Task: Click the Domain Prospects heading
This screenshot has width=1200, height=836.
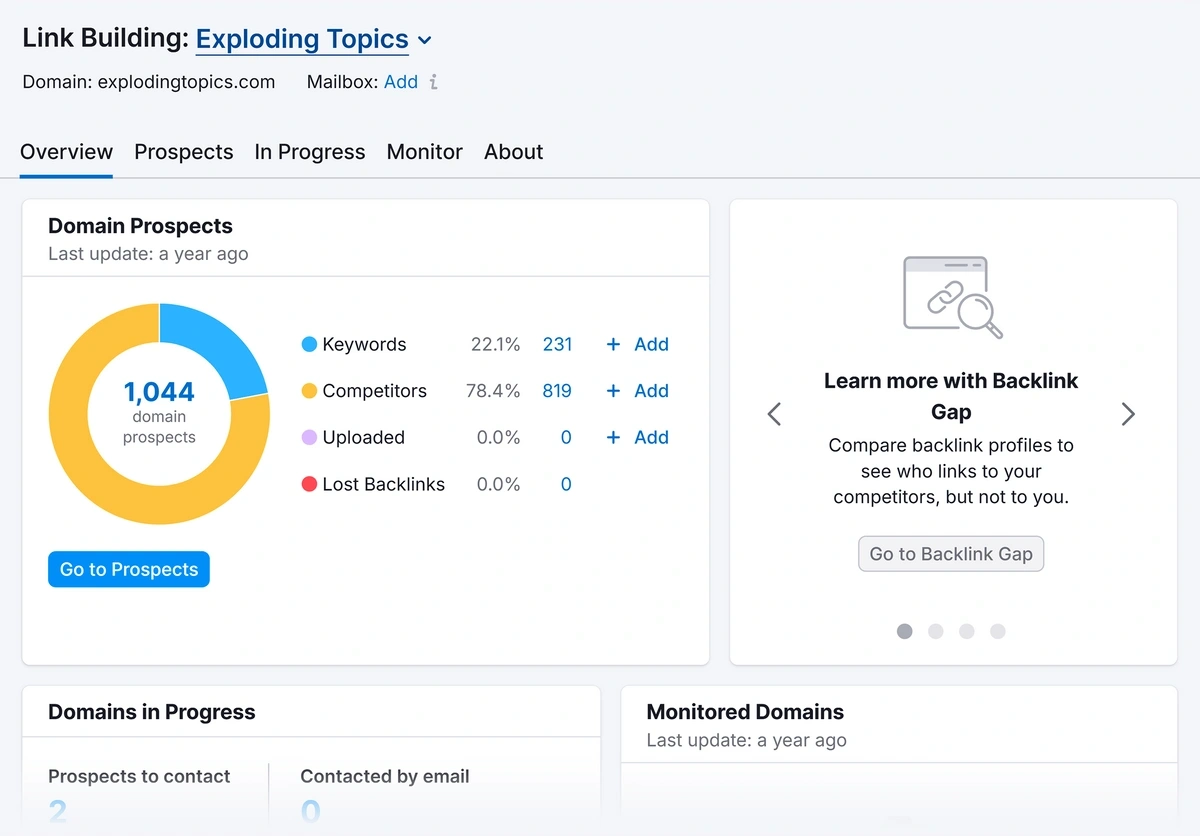Action: pyautogui.click(x=140, y=226)
